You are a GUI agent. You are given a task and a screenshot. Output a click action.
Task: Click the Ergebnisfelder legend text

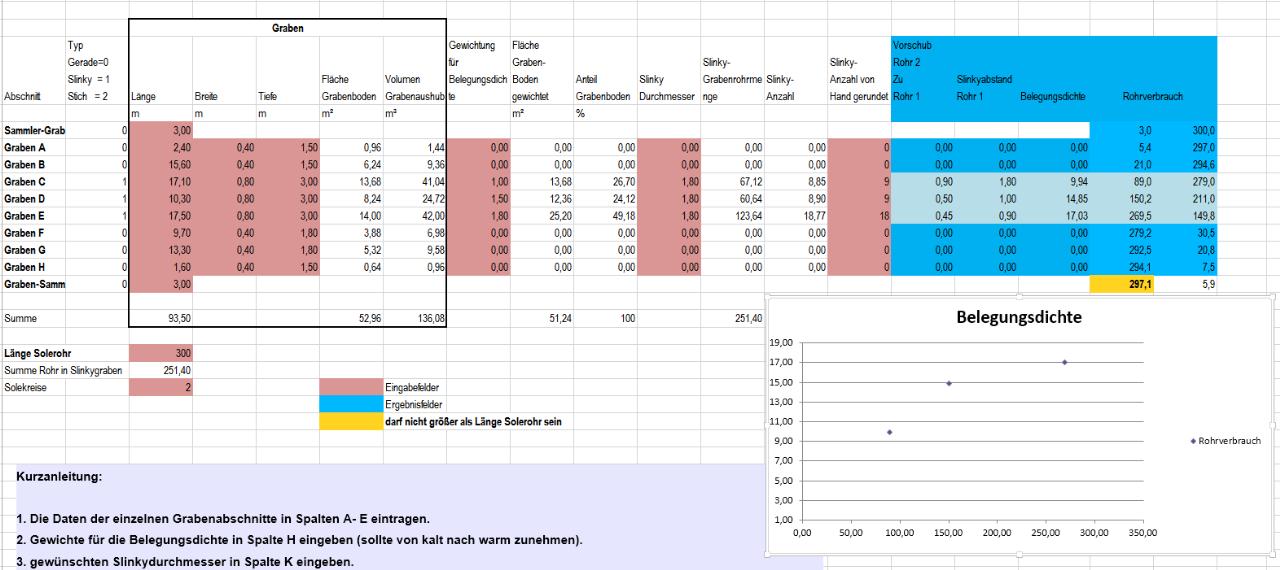point(414,404)
